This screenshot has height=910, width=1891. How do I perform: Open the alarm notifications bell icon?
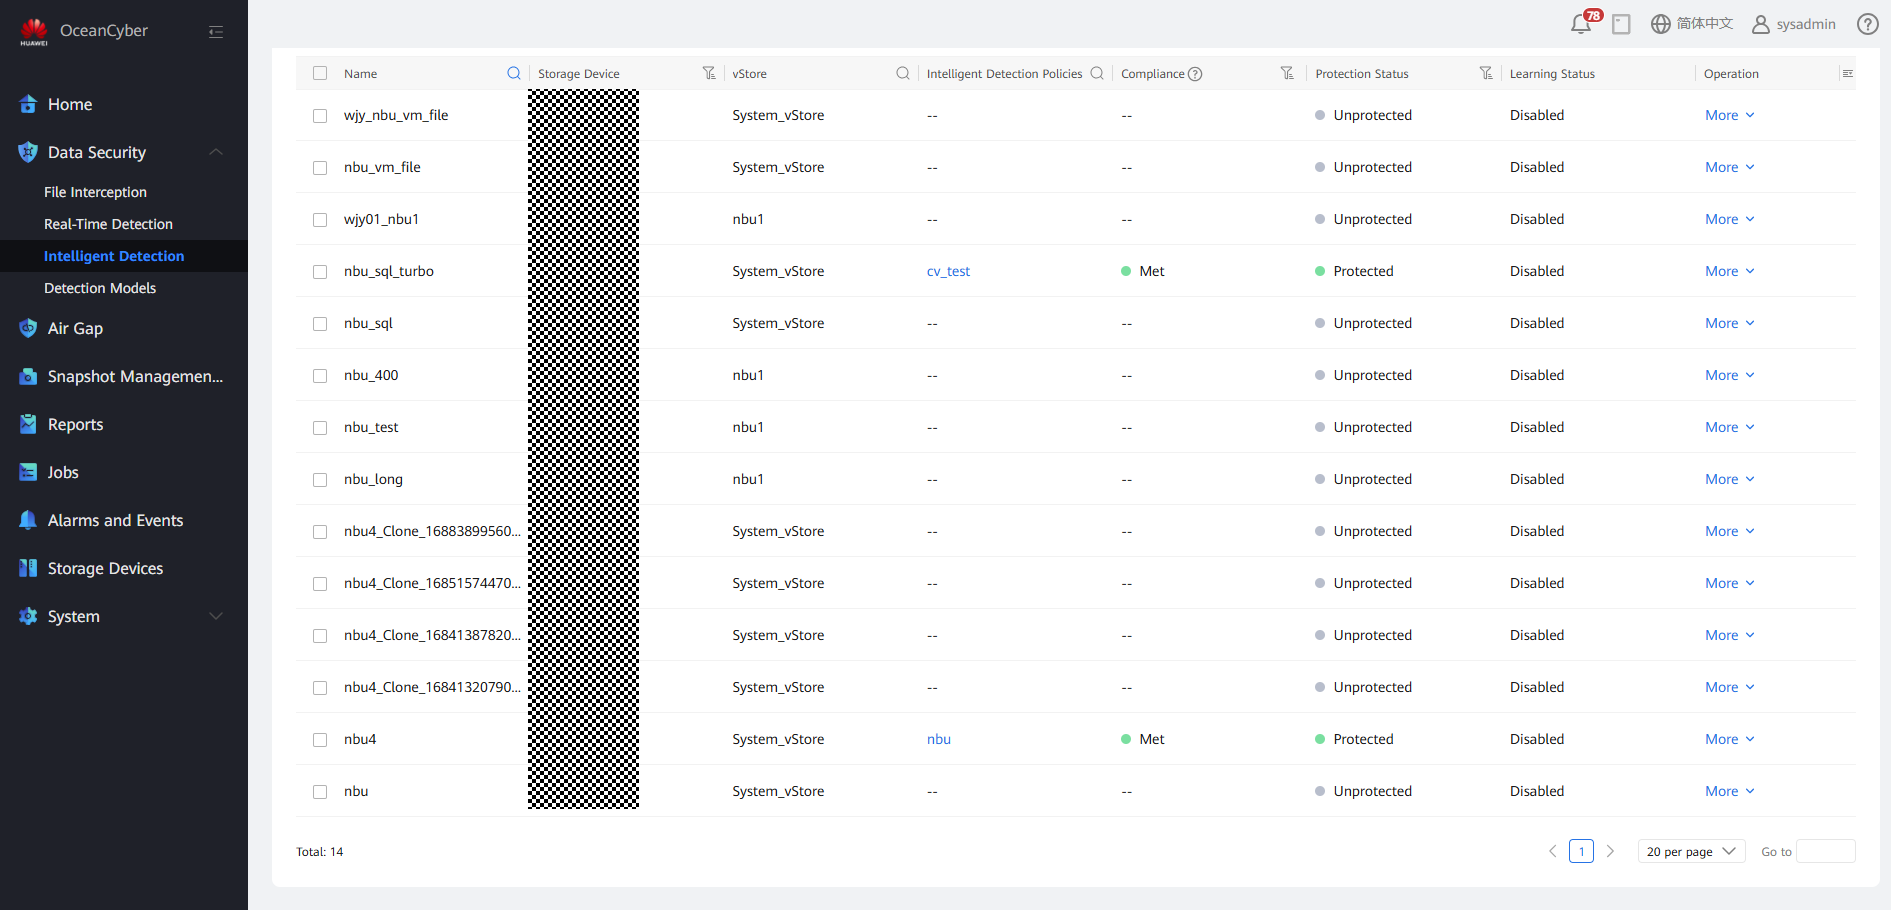click(x=1581, y=24)
